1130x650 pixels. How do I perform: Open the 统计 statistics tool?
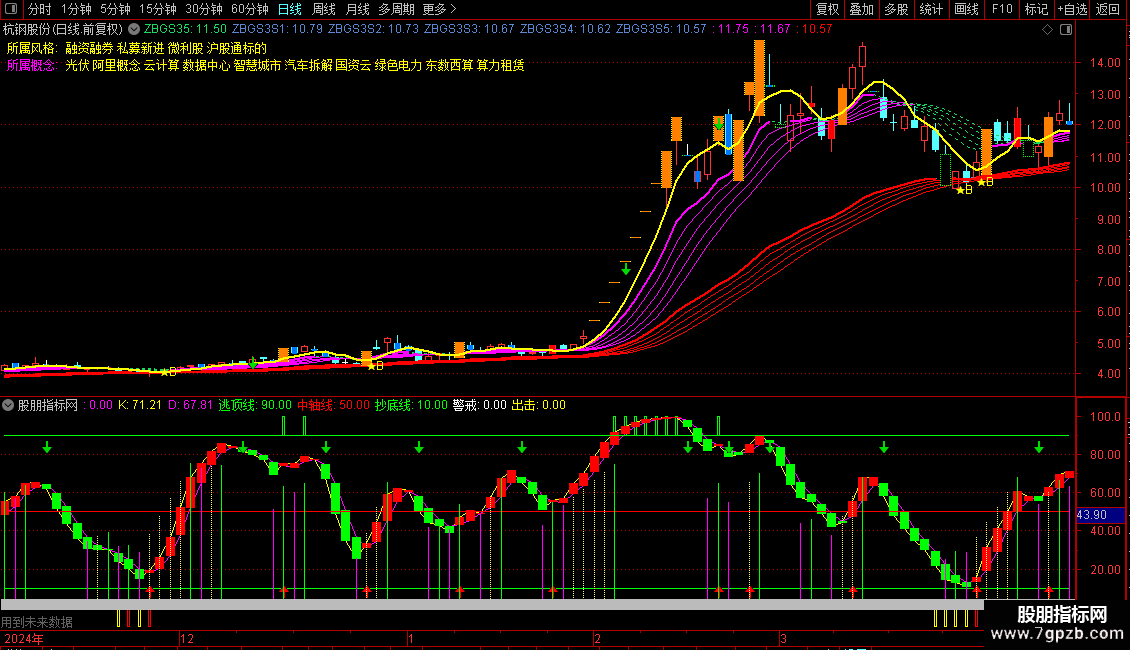931,9
